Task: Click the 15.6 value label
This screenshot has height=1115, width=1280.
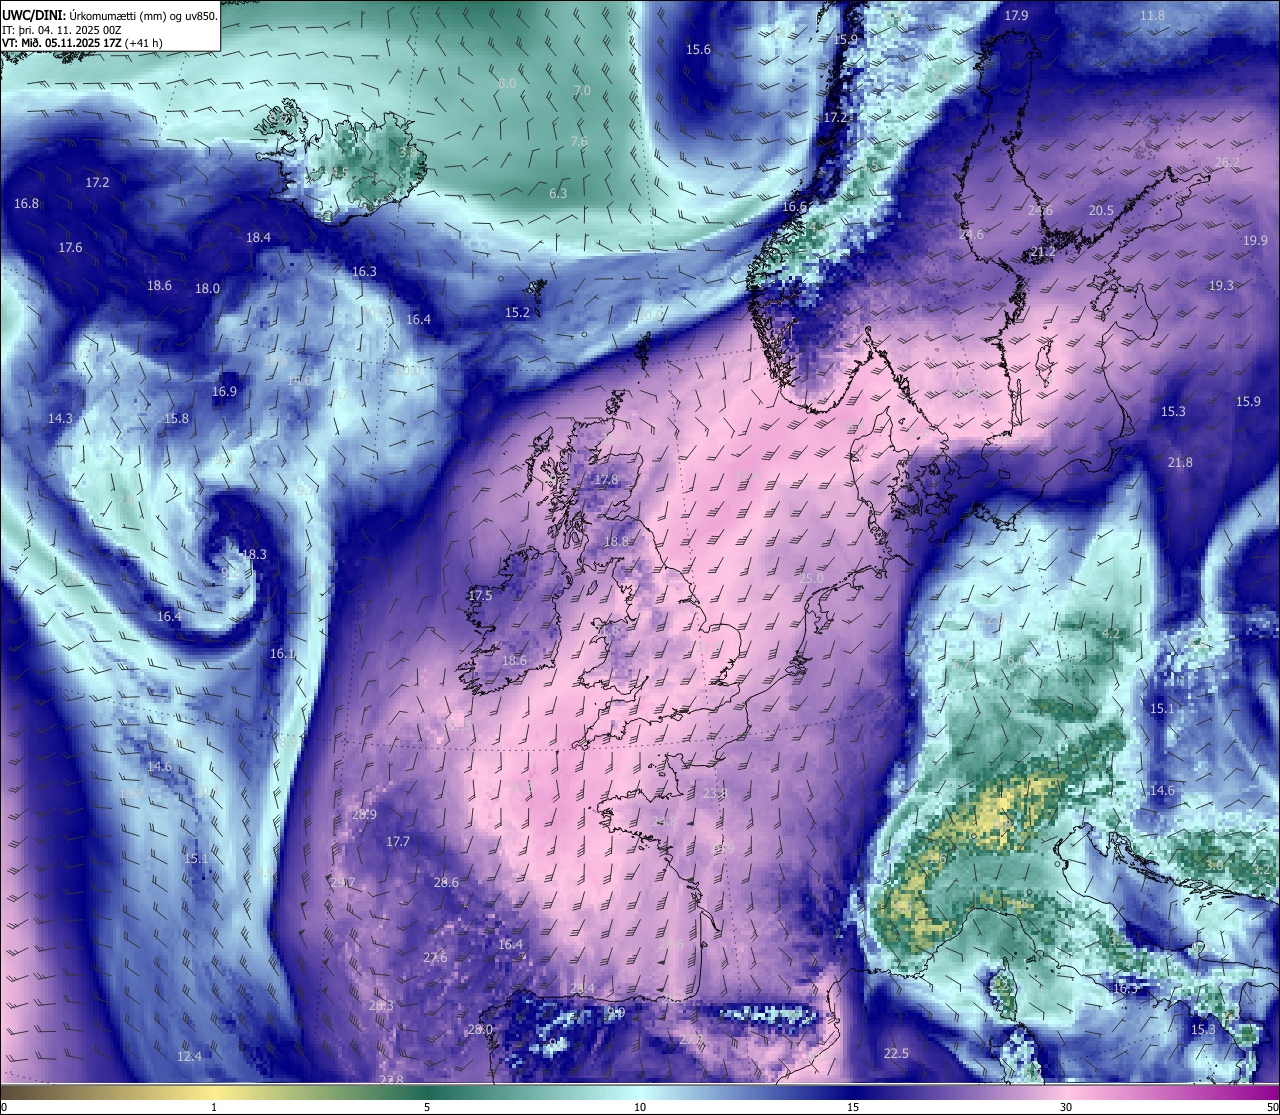Action: point(698,49)
